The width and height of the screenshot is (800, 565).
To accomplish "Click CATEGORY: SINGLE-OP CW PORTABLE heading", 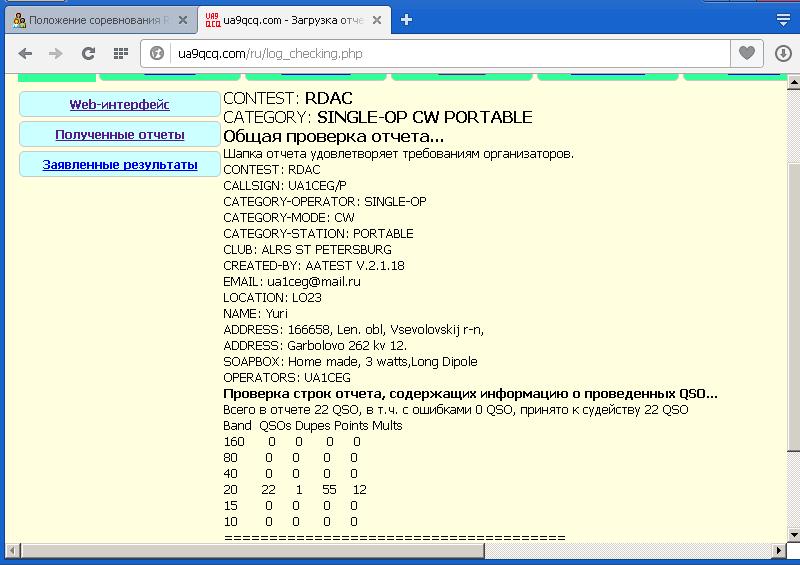I will click(378, 117).
